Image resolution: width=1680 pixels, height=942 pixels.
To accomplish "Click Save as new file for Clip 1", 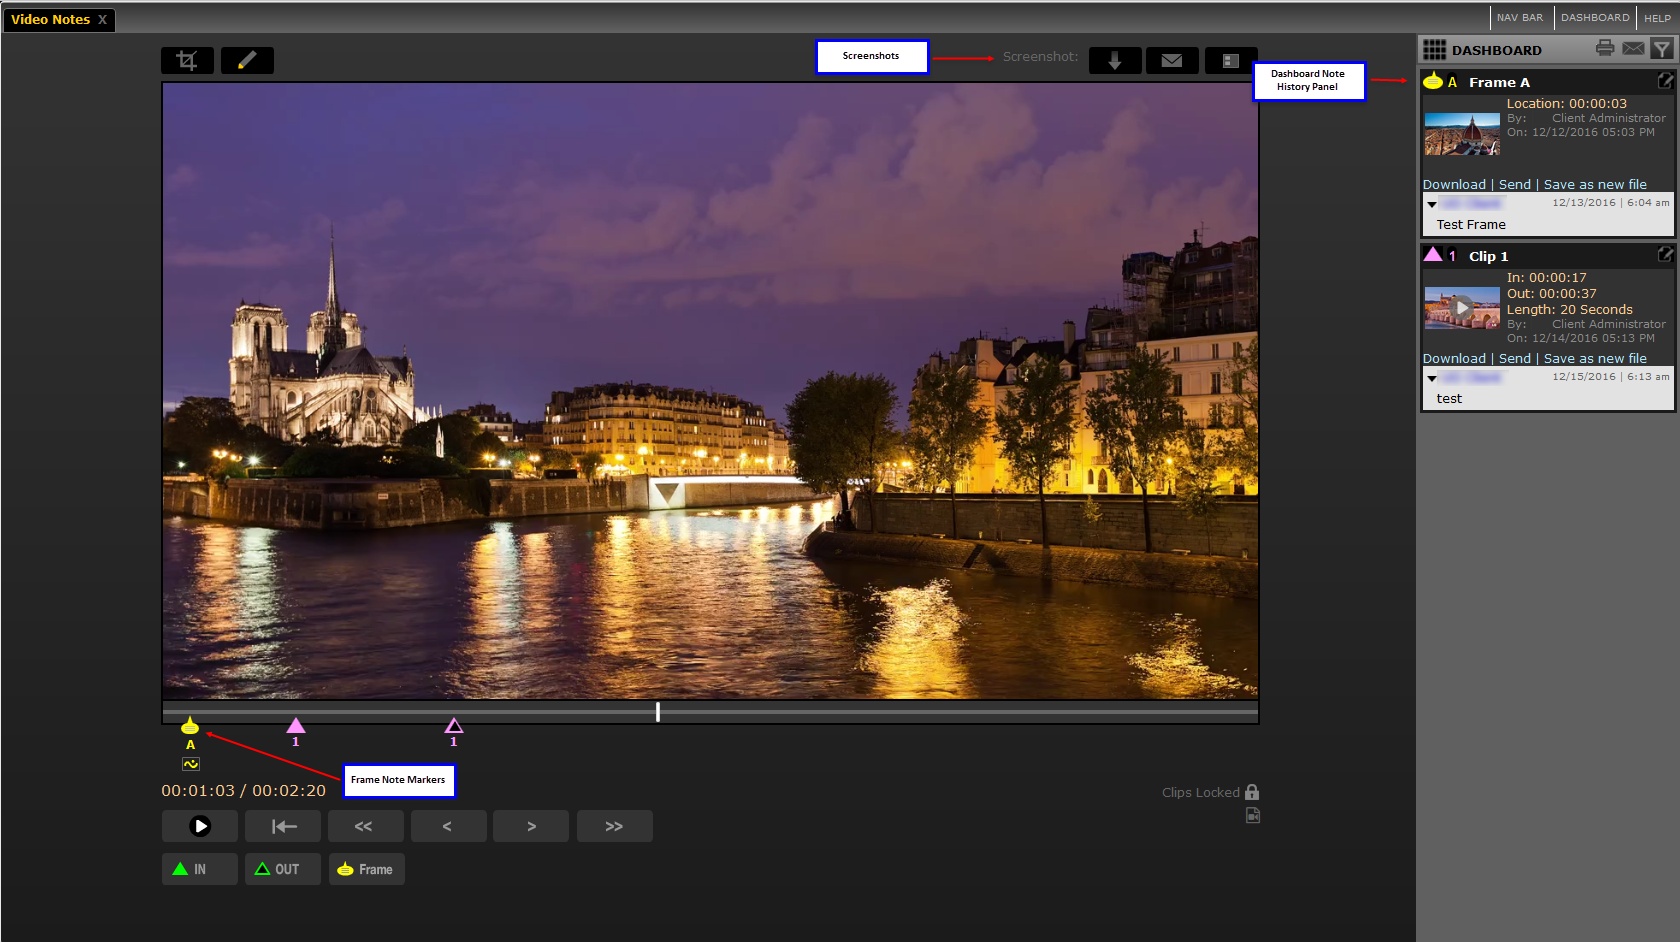I will click(1595, 359).
